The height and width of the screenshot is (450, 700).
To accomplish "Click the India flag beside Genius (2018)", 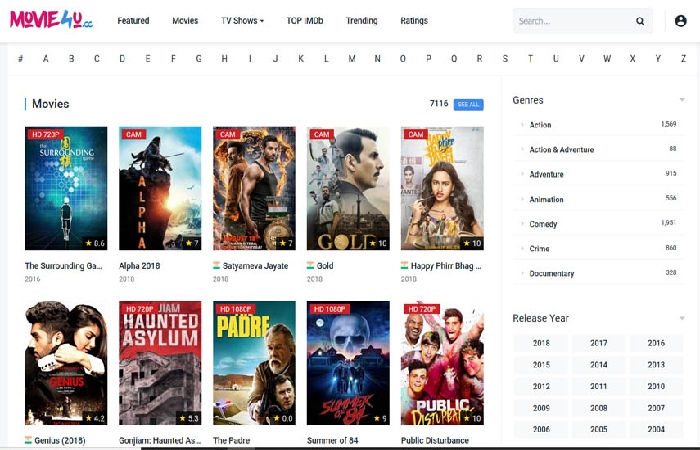I will pyautogui.click(x=29, y=440).
